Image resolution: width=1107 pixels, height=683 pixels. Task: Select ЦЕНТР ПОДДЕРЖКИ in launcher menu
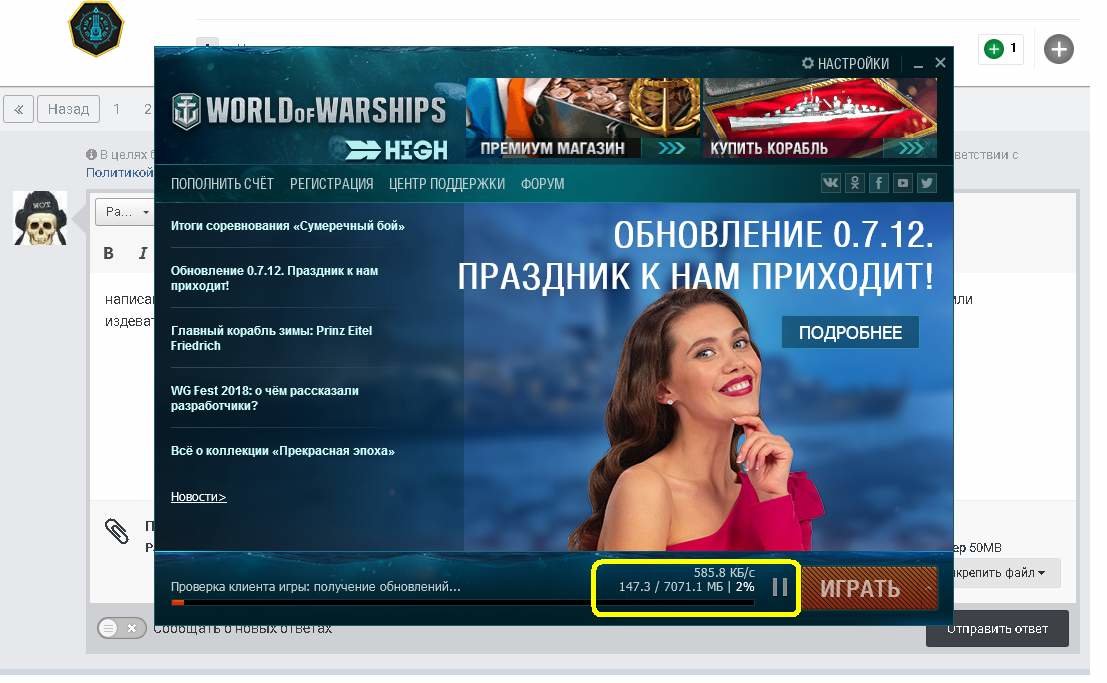coord(446,184)
